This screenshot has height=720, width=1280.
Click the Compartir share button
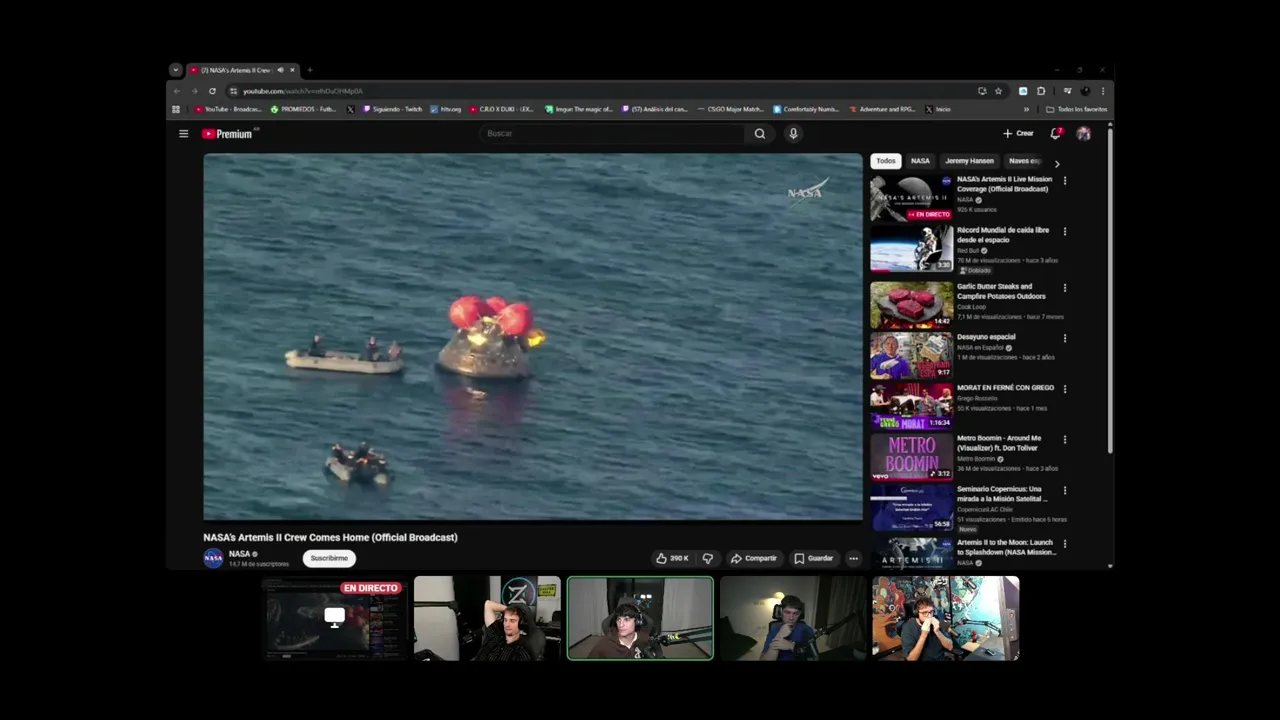tap(753, 558)
